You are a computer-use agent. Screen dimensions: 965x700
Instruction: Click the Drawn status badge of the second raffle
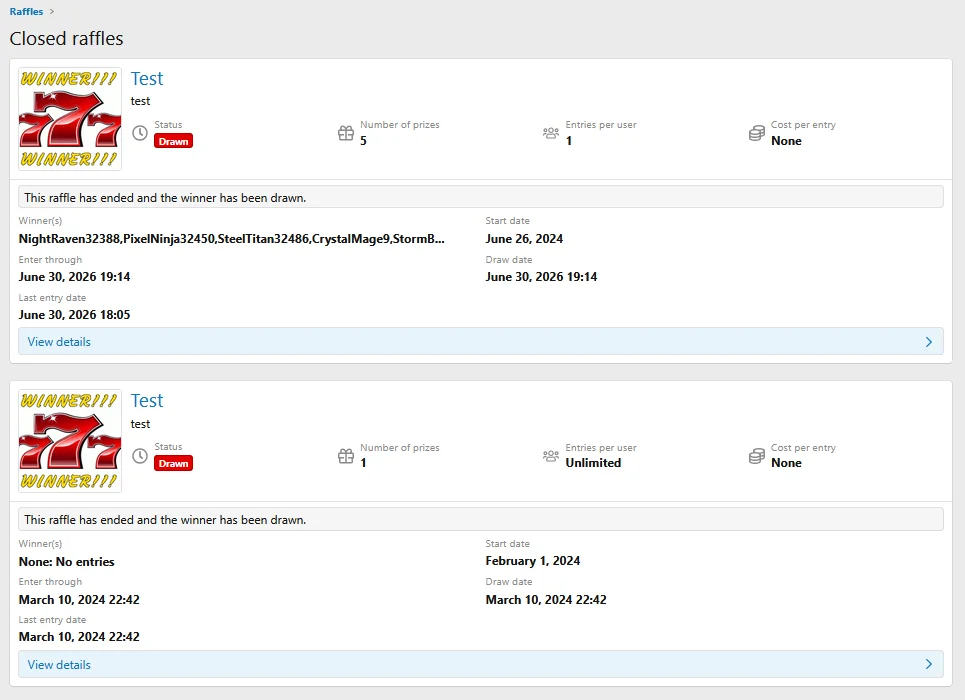coord(174,464)
